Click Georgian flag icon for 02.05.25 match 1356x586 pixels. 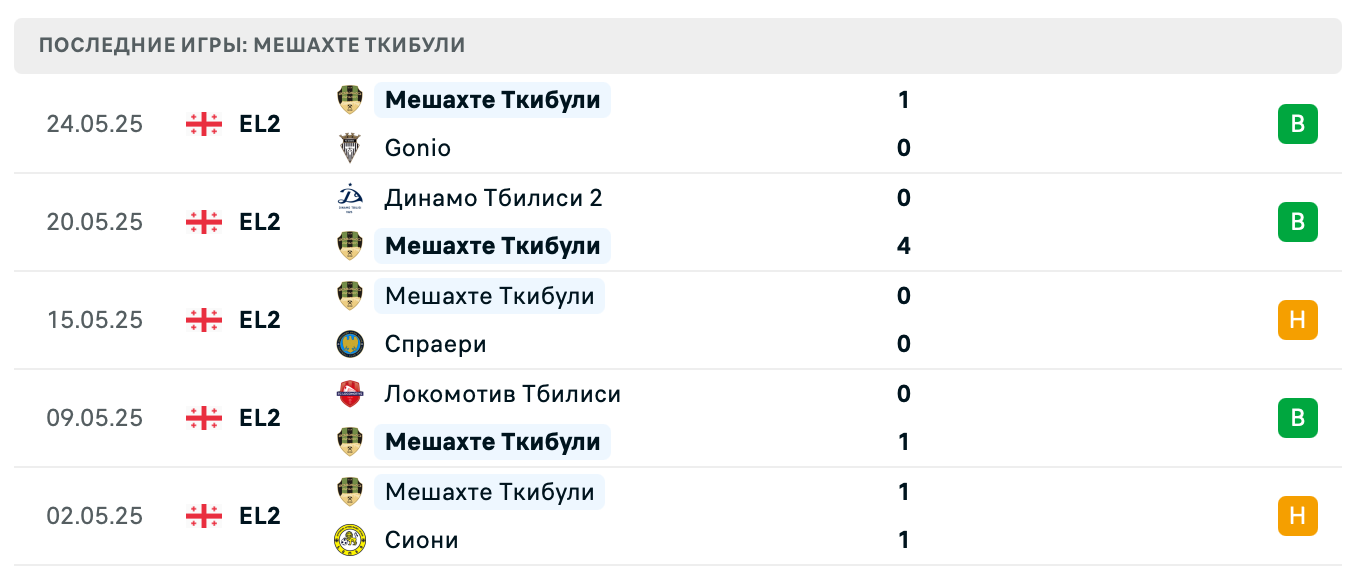pyautogui.click(x=204, y=516)
